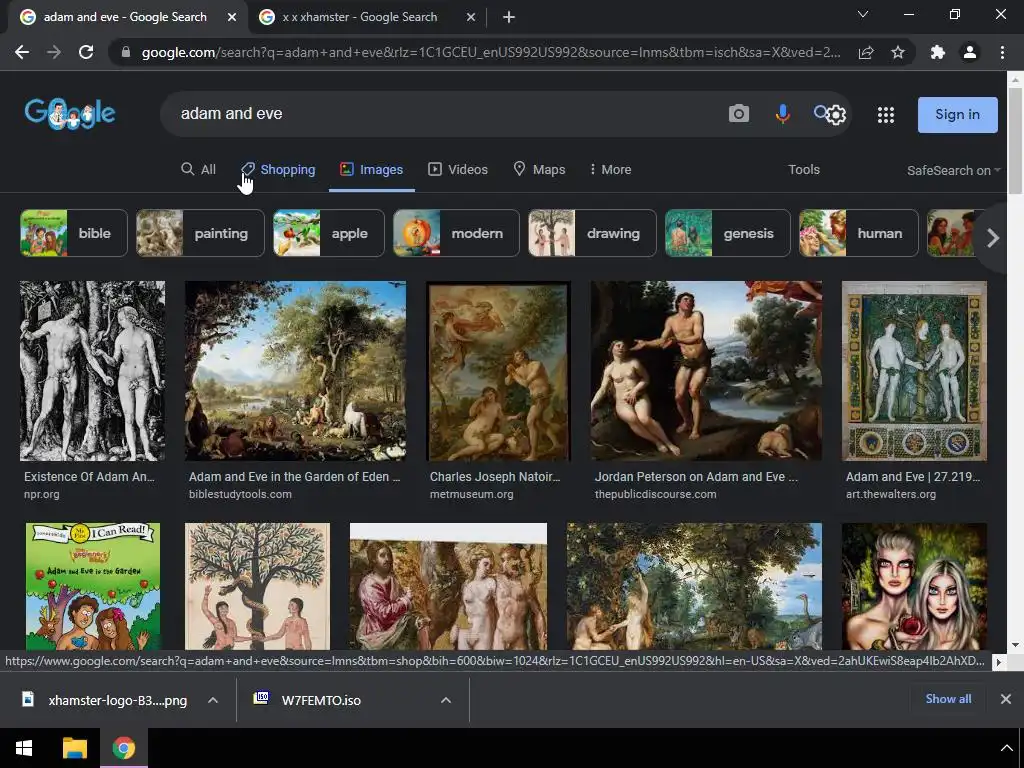Image resolution: width=1024 pixels, height=768 pixels.
Task: Open the Jordan Peterson article thumbnail
Action: point(706,371)
